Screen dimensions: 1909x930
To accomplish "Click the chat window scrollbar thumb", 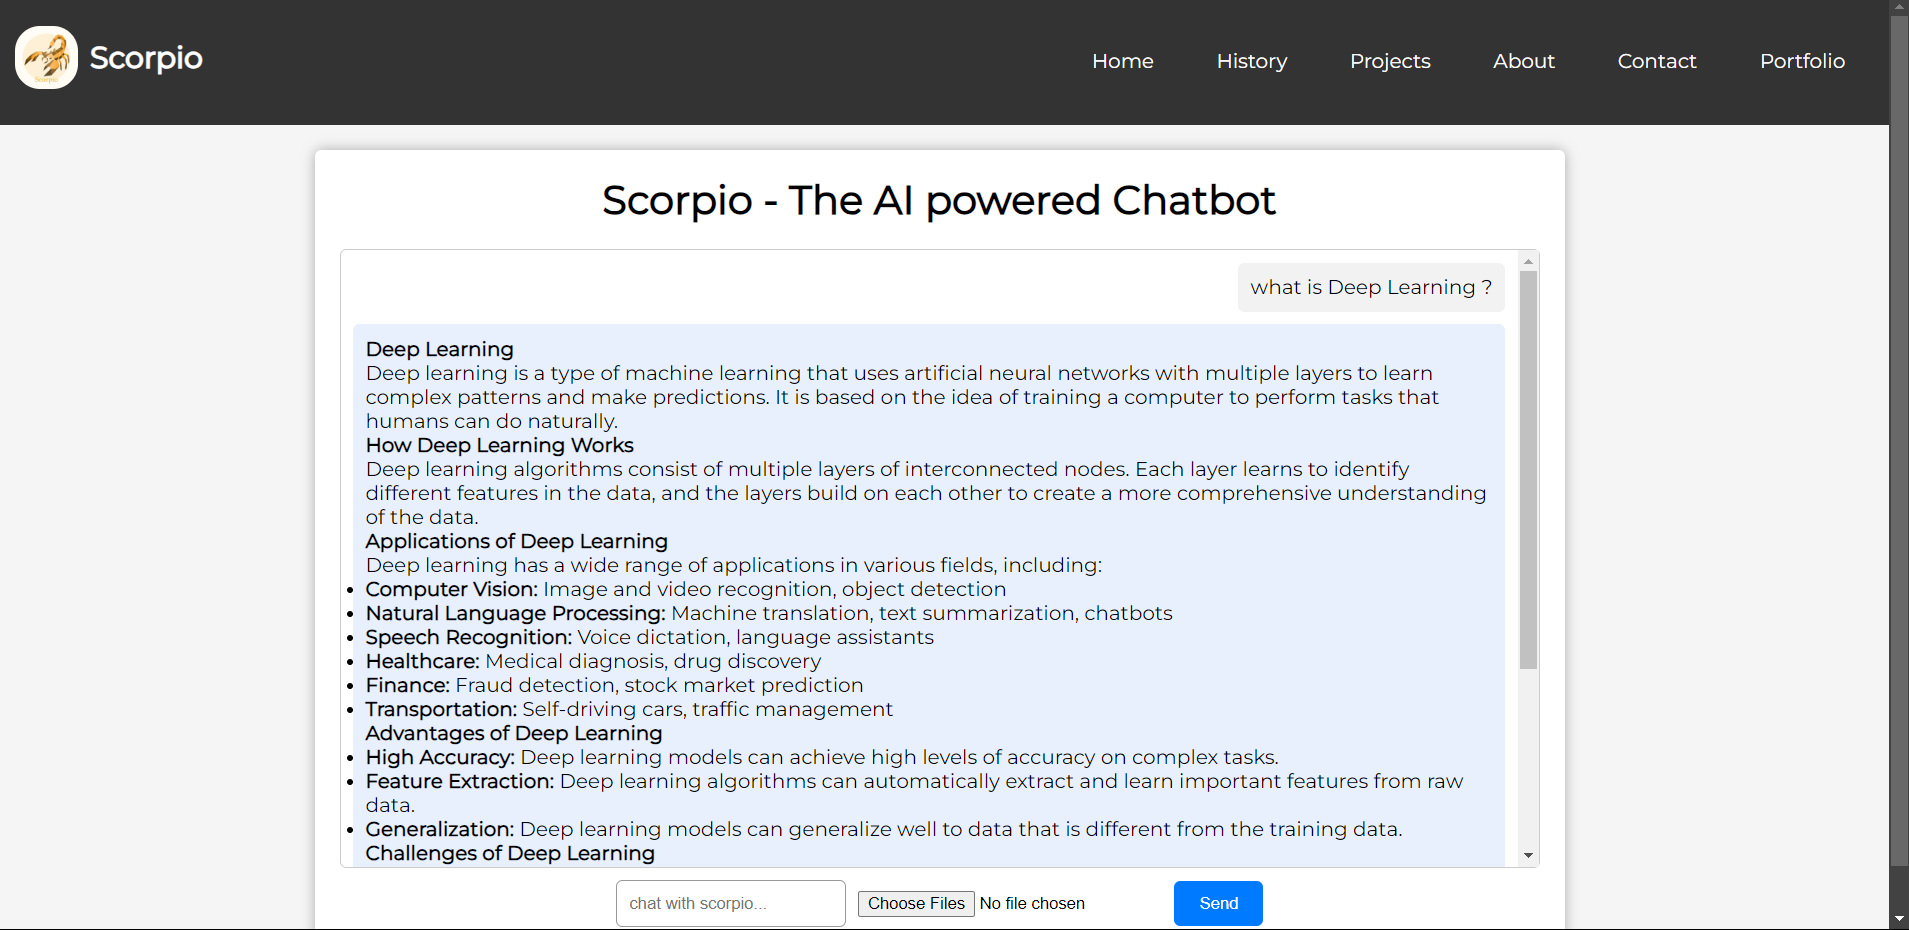I will point(1527,470).
